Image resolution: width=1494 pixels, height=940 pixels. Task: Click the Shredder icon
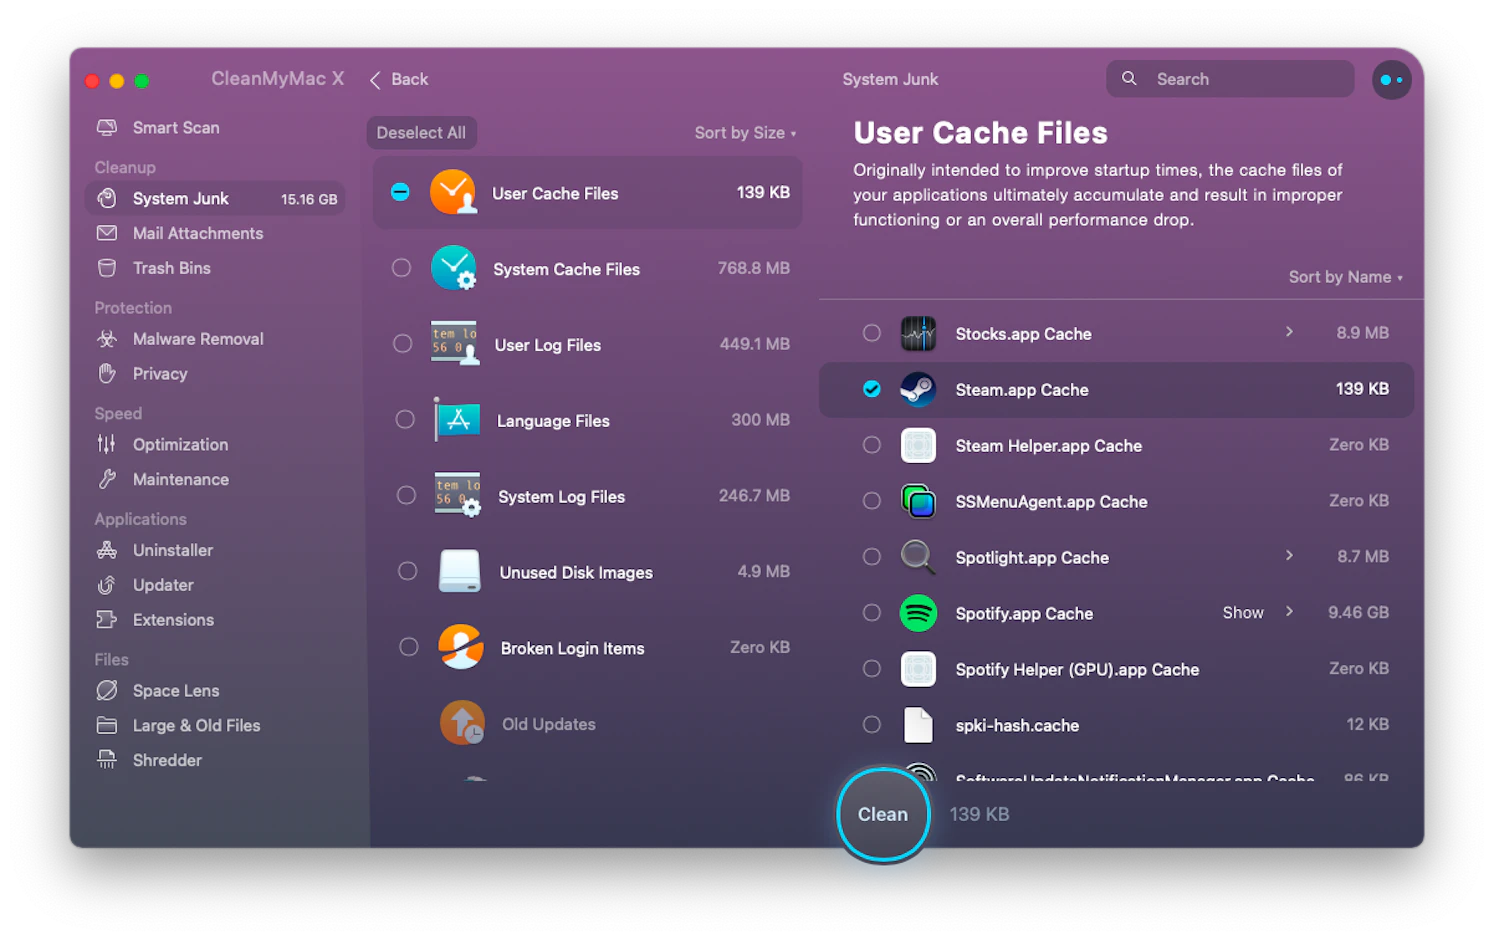(107, 761)
